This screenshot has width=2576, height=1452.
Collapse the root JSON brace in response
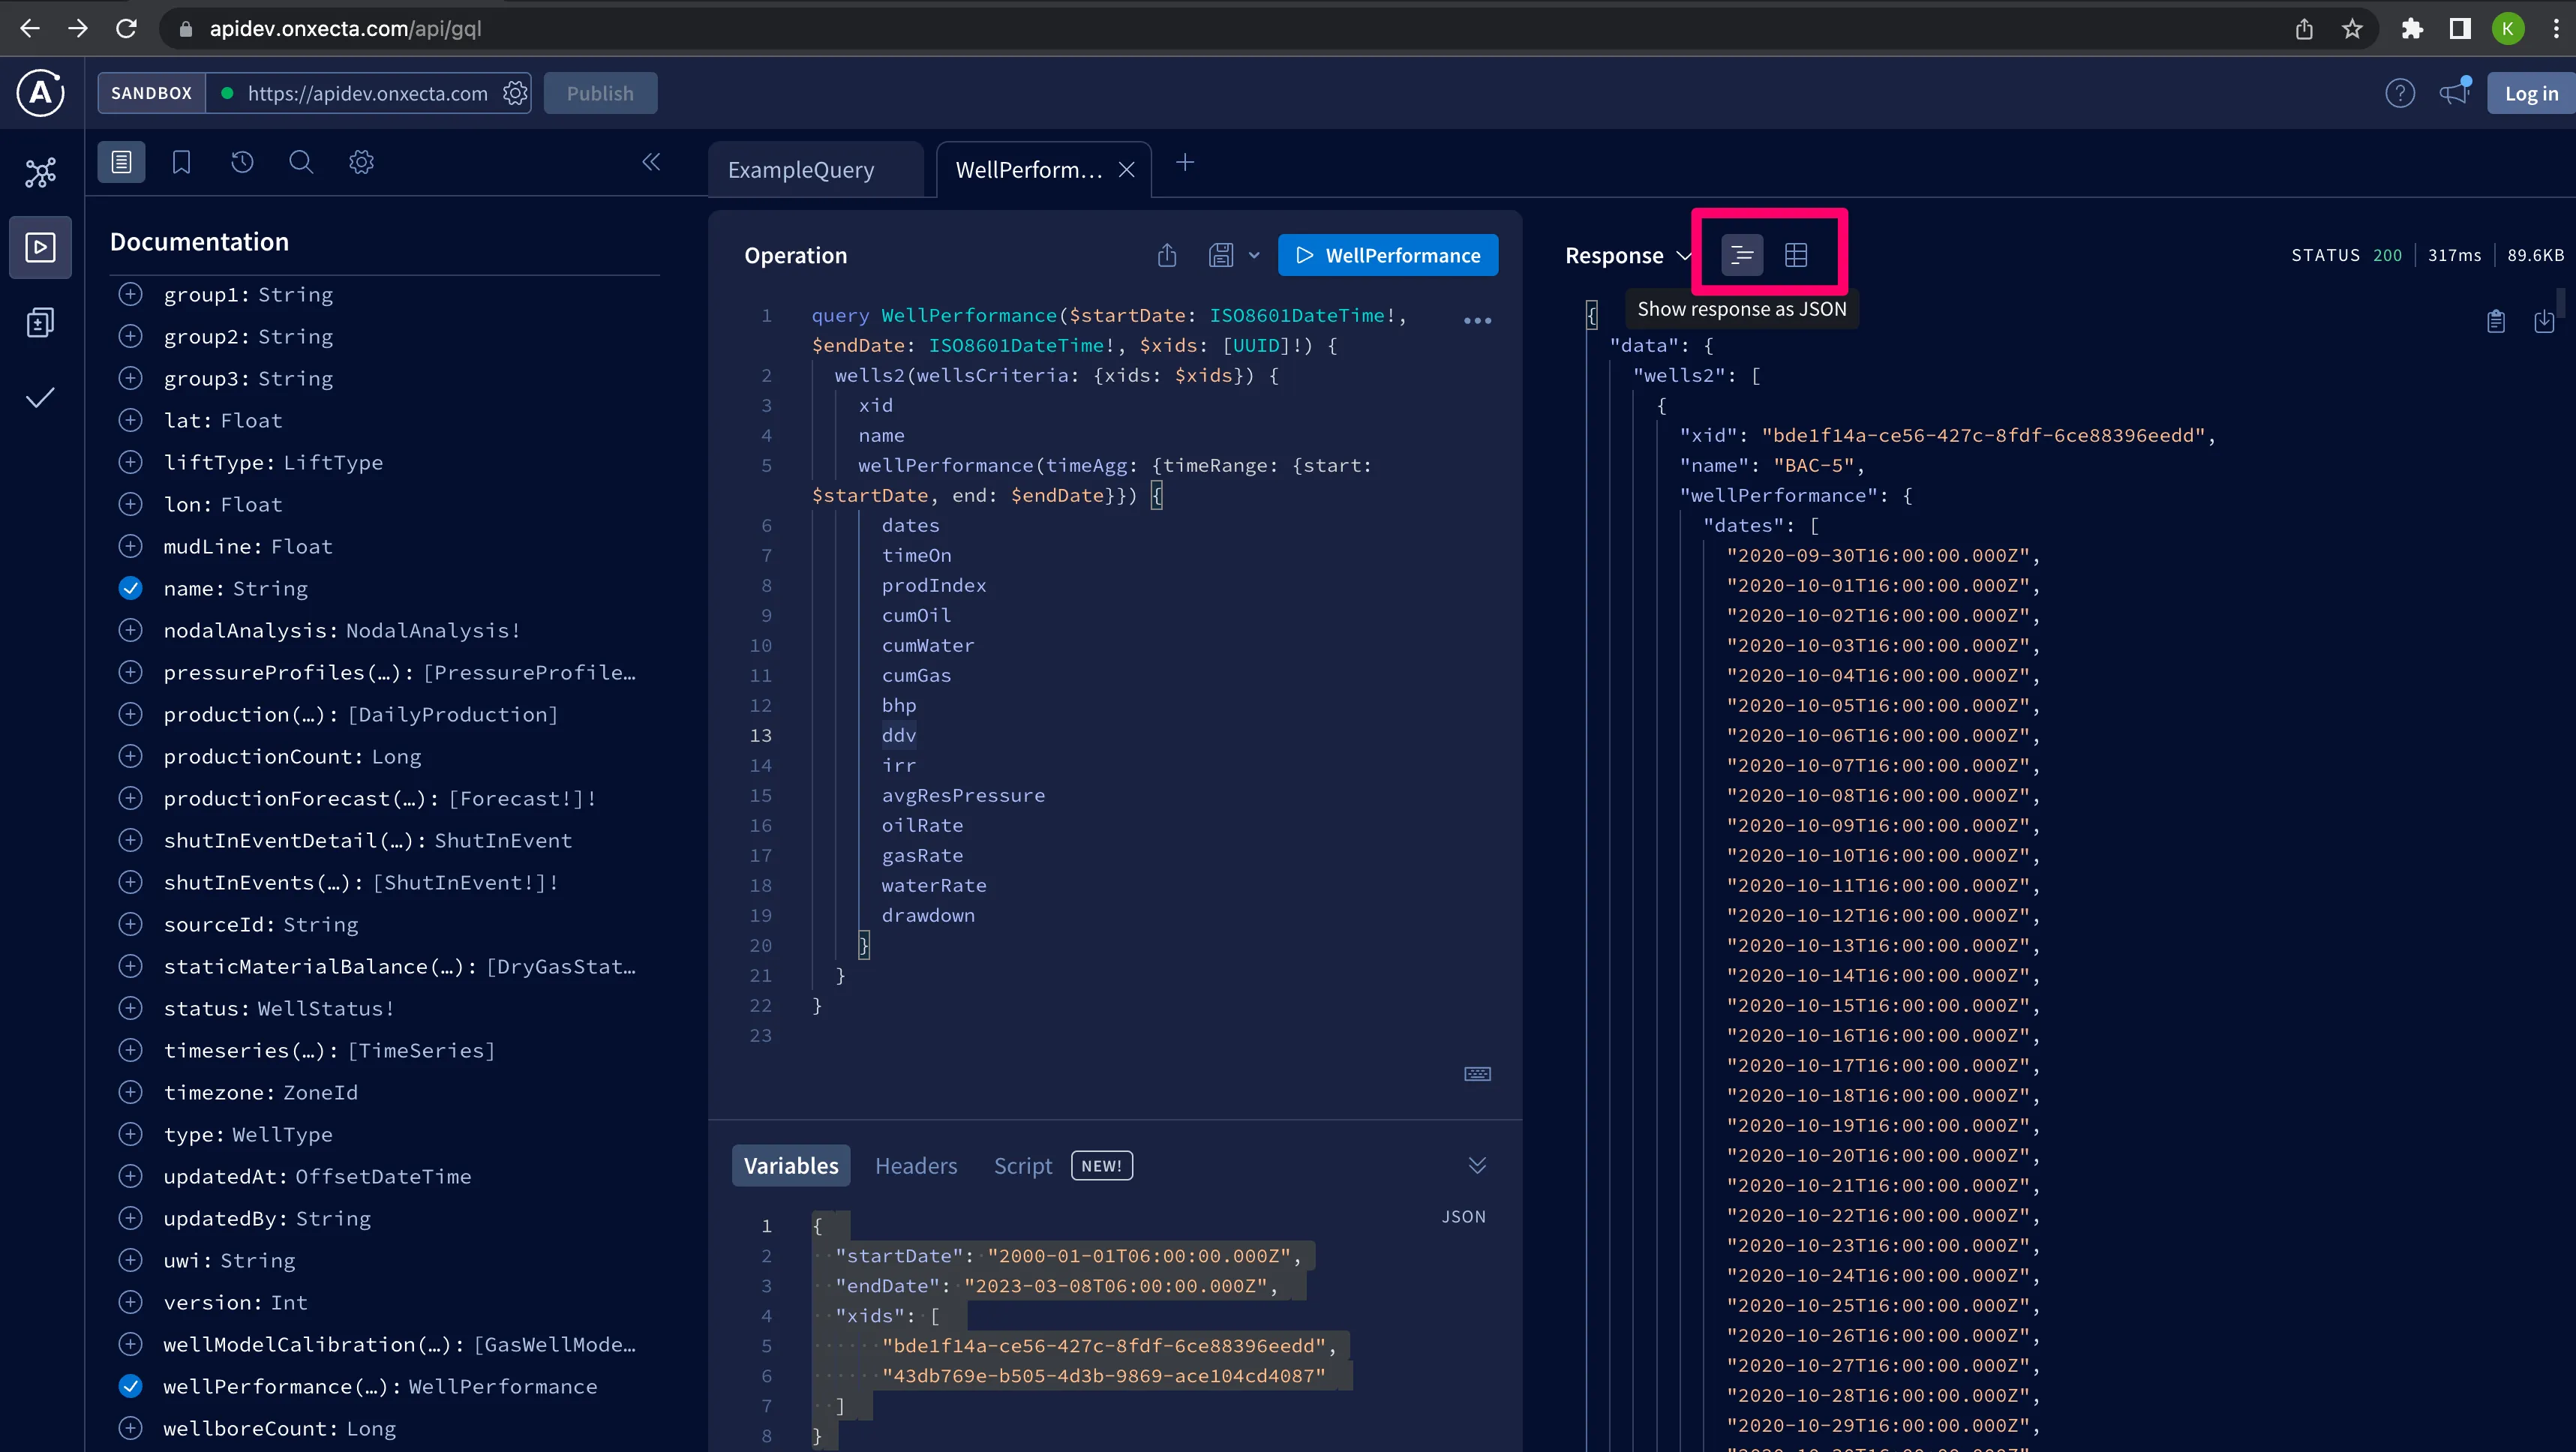pos(1592,315)
